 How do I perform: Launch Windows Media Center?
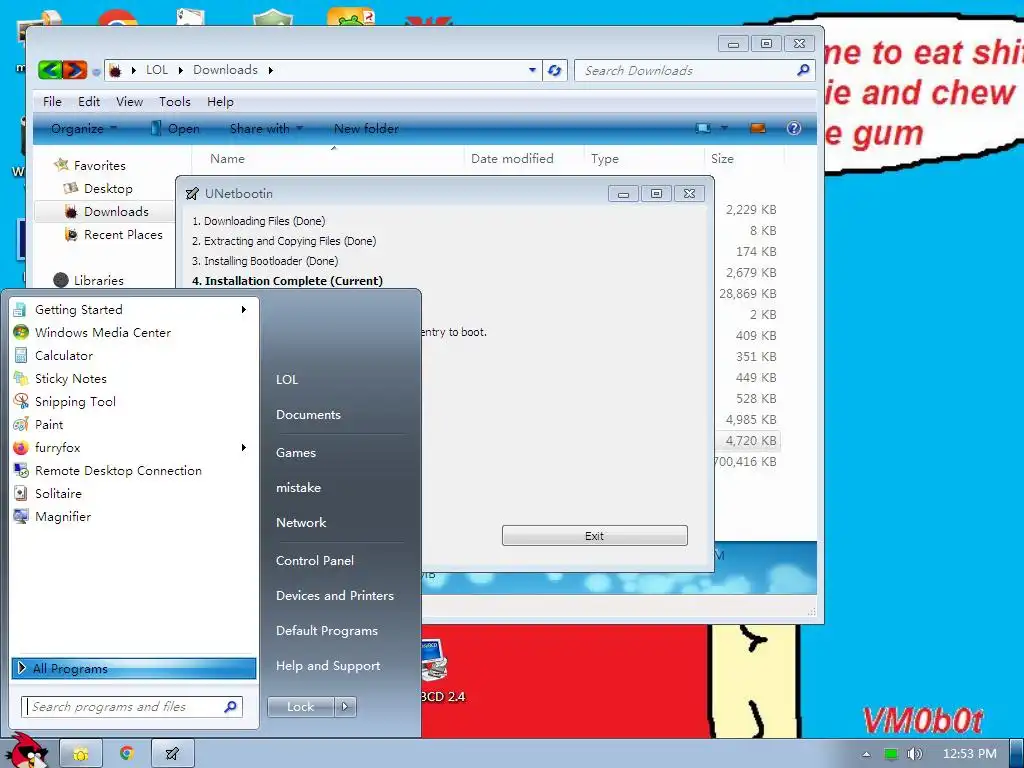pyautogui.click(x=132, y=332)
